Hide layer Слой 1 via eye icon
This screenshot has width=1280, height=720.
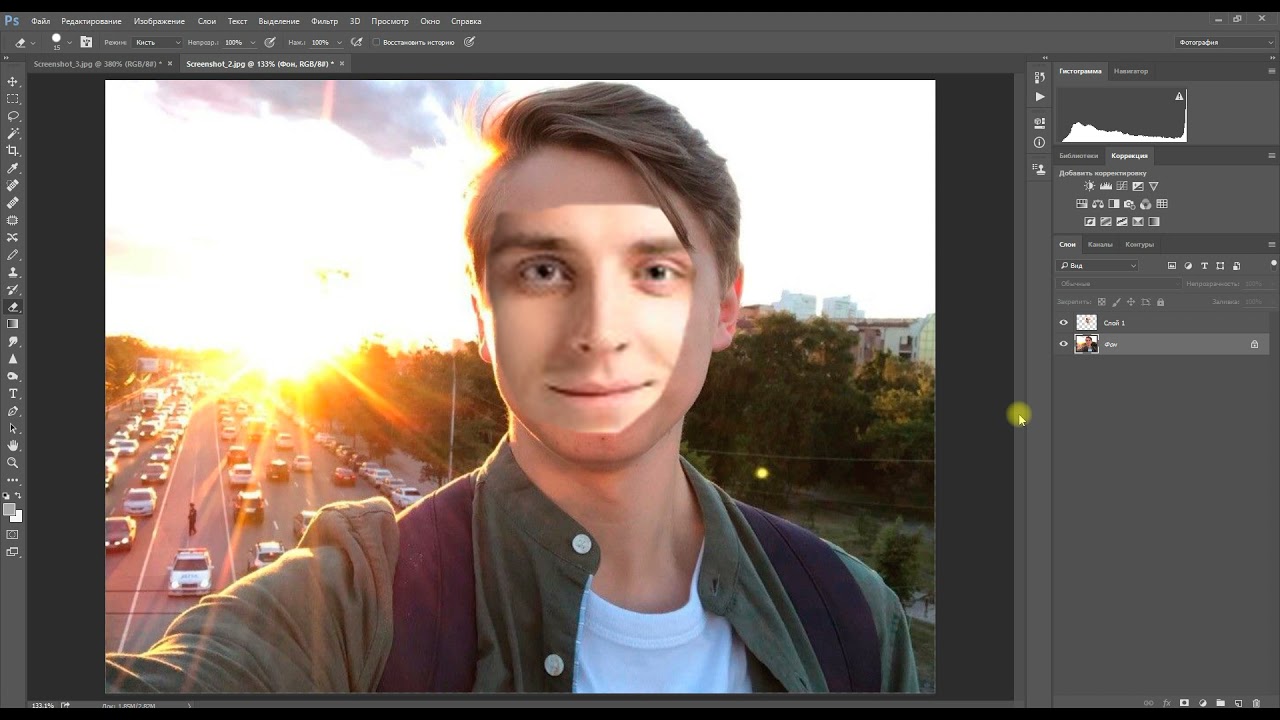(x=1063, y=323)
